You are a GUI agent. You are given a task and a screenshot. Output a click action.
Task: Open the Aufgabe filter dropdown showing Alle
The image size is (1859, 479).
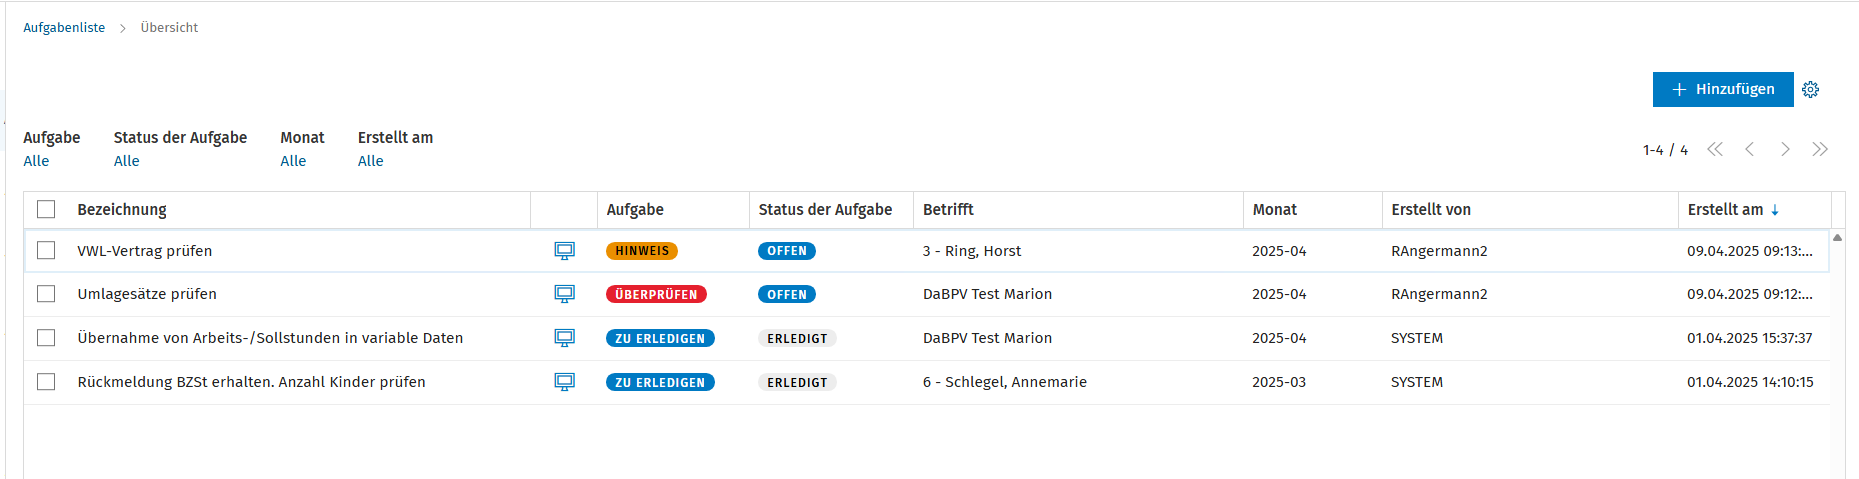click(x=36, y=161)
